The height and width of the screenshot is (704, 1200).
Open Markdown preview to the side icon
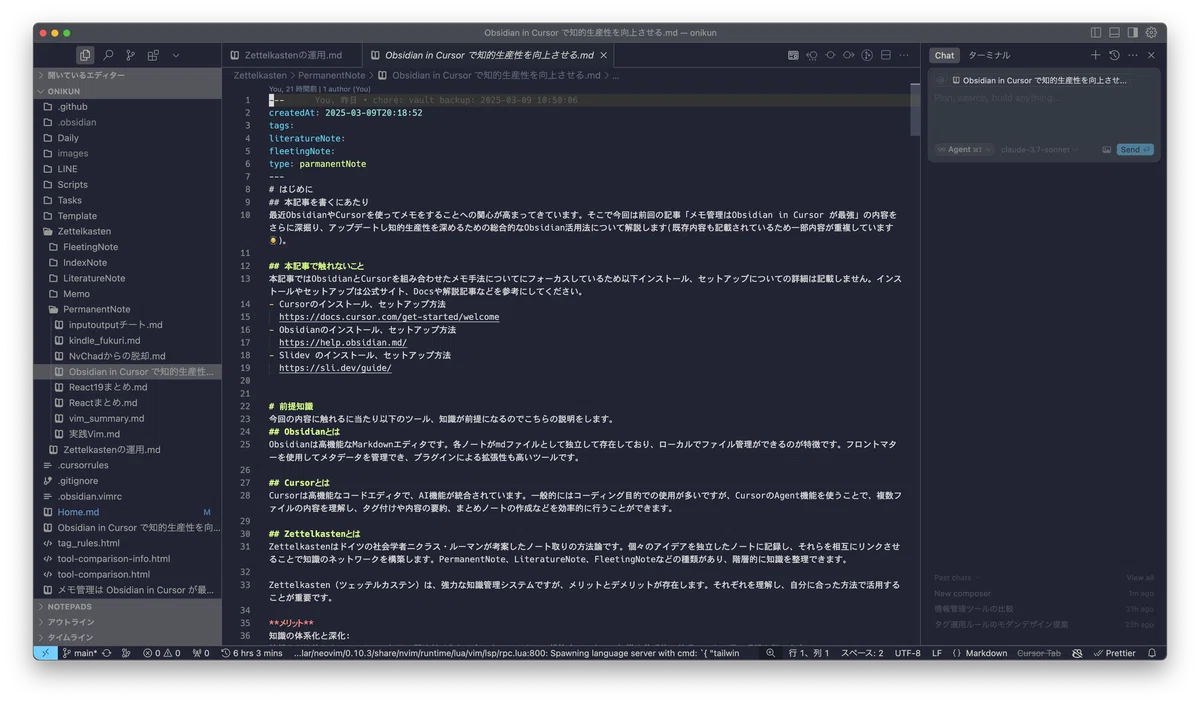pos(793,55)
